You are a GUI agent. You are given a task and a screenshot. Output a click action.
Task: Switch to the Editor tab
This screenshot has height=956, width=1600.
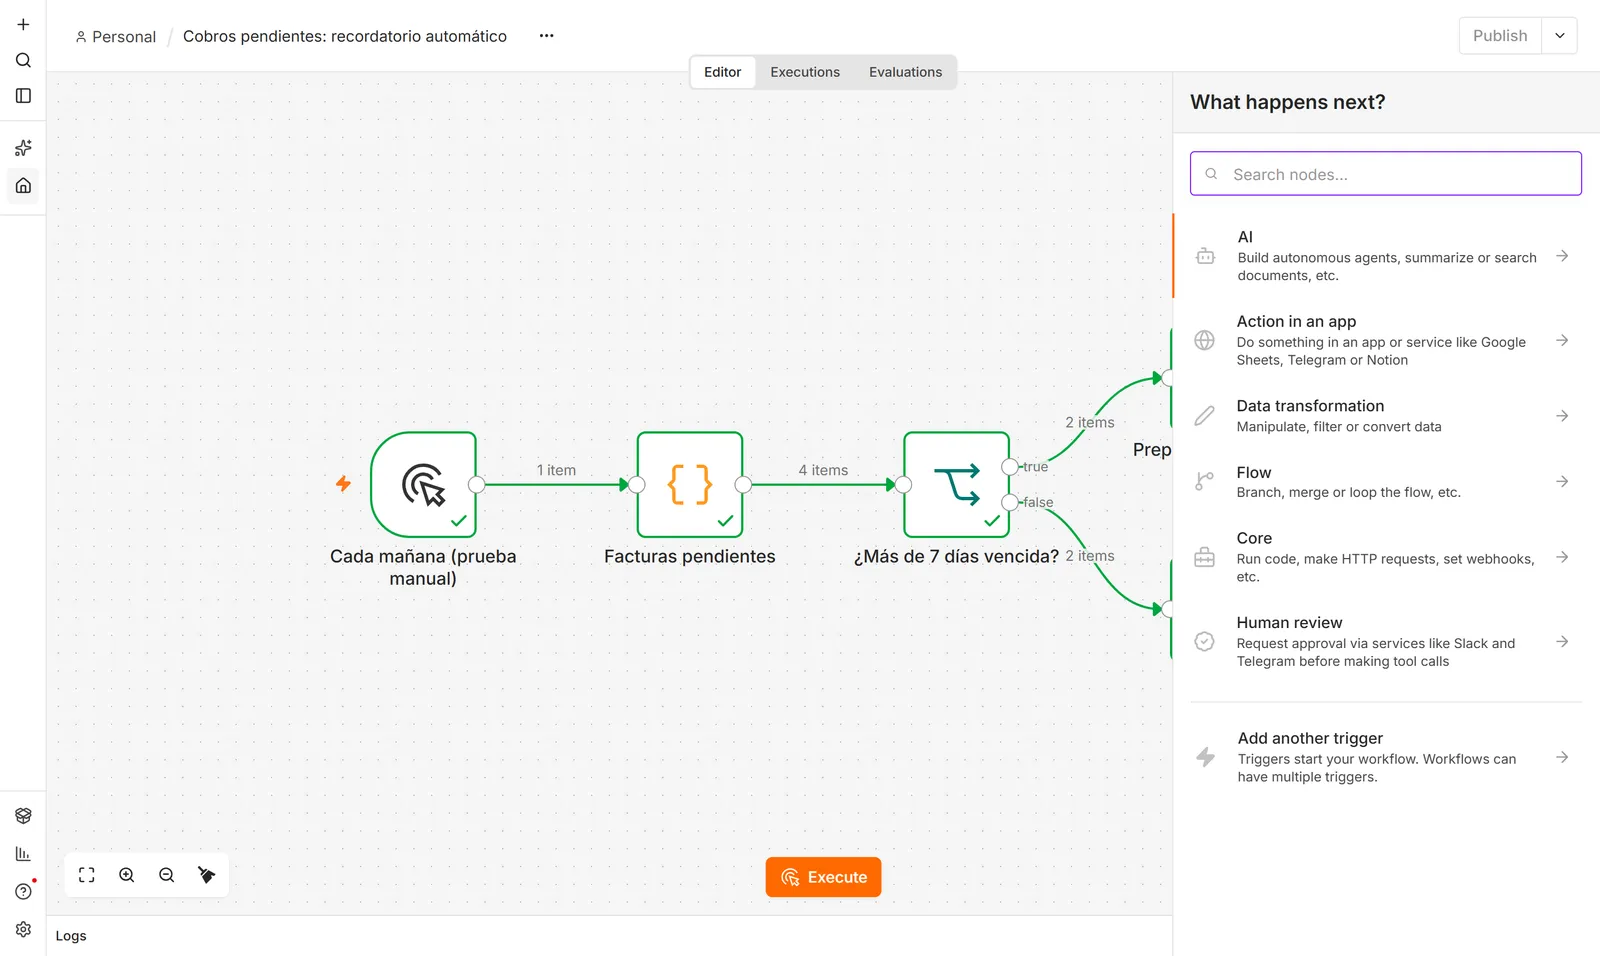[x=722, y=72]
